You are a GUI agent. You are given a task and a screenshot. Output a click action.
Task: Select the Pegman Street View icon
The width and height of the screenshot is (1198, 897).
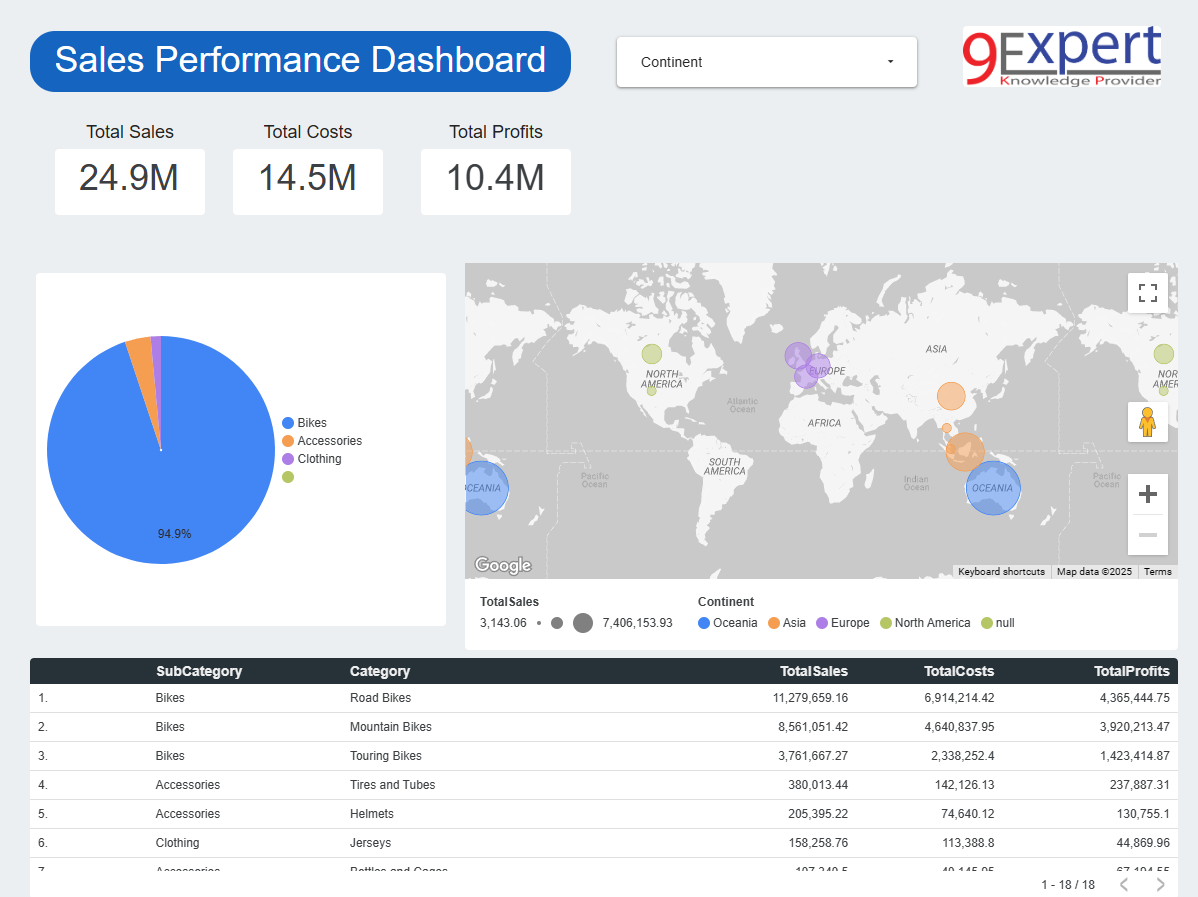click(x=1147, y=421)
